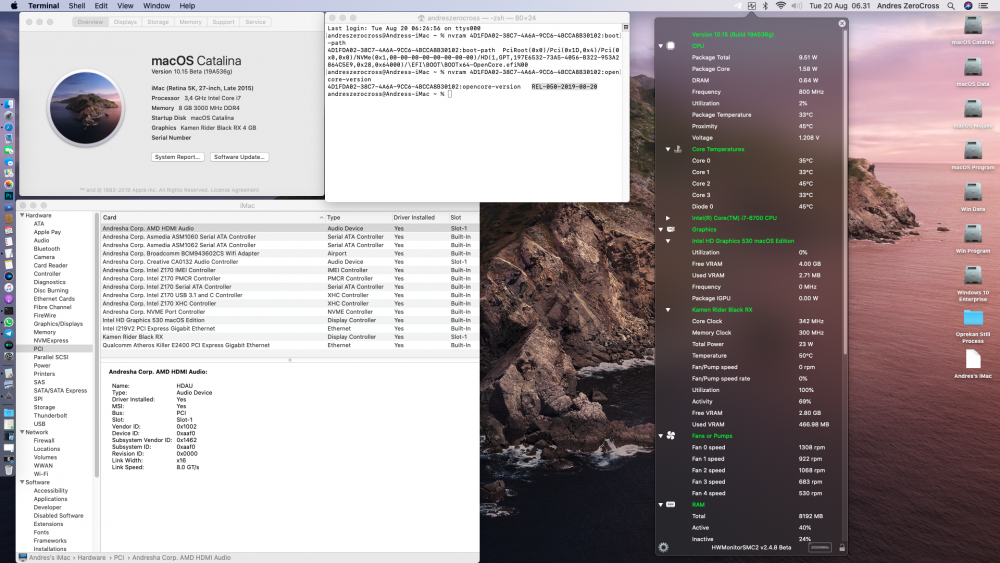Click the volume icon in menu bar
Image resolution: width=1000 pixels, height=563 pixels.
797,6
